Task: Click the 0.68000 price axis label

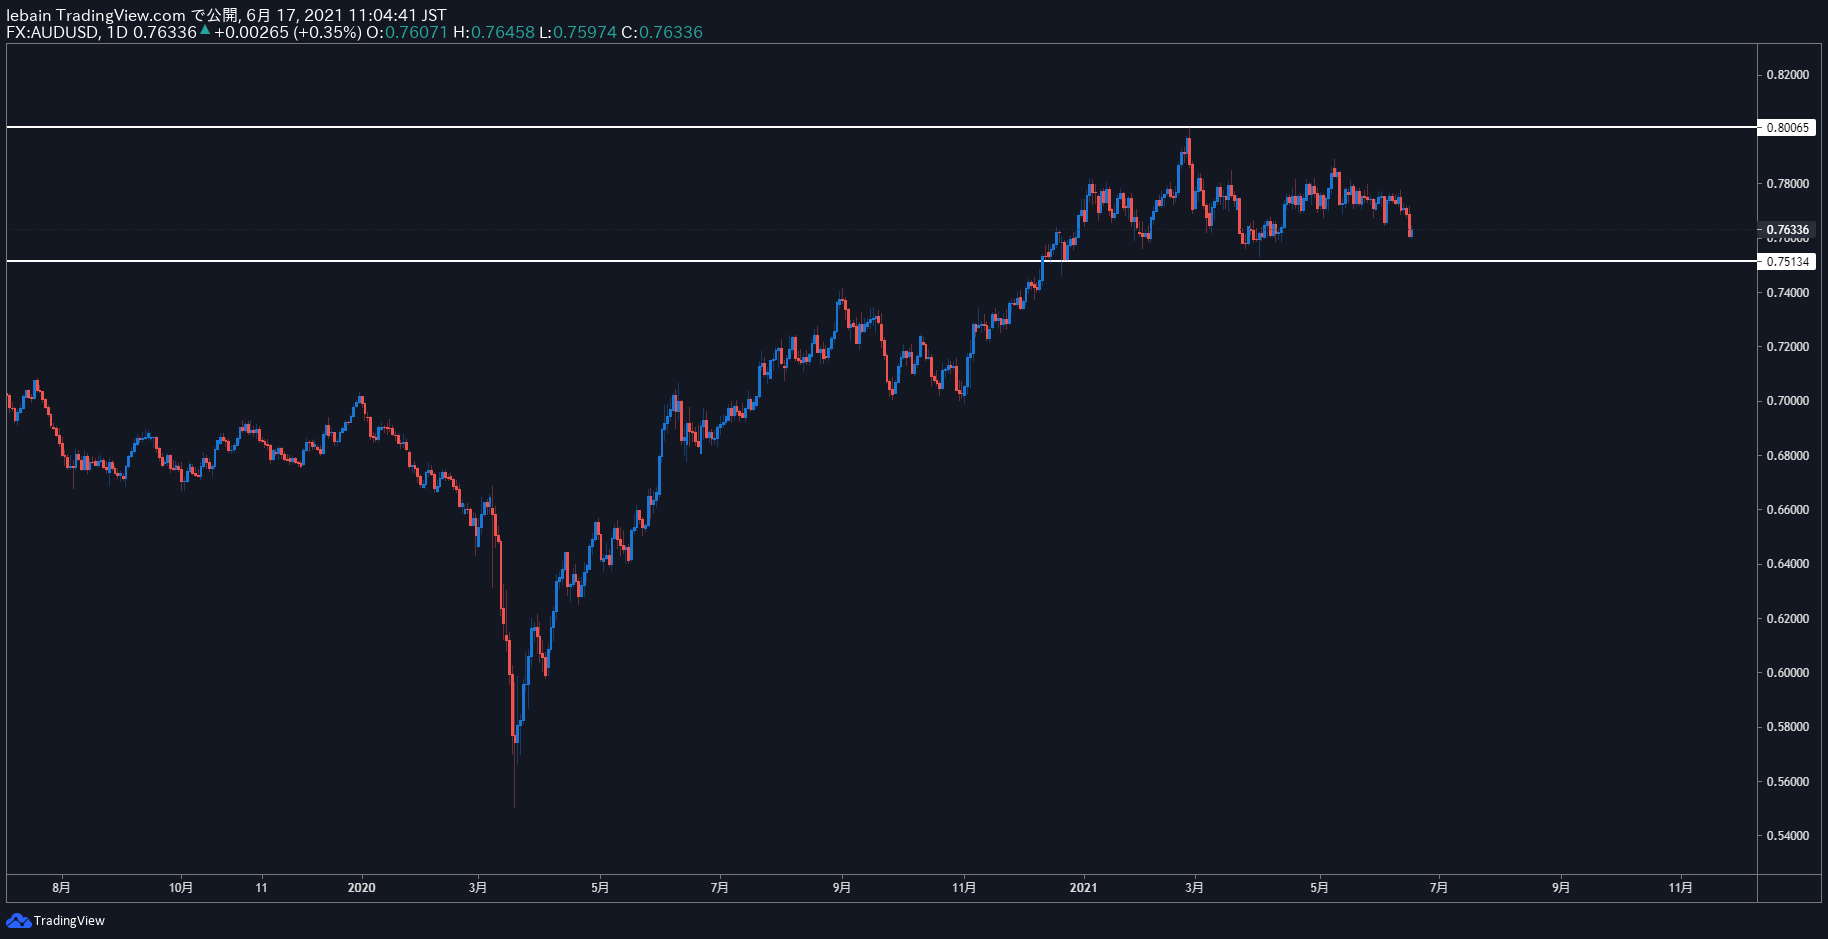Action: click(x=1787, y=455)
